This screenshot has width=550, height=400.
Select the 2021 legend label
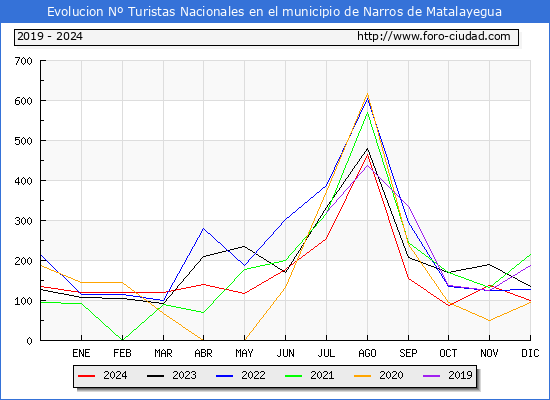point(322,375)
